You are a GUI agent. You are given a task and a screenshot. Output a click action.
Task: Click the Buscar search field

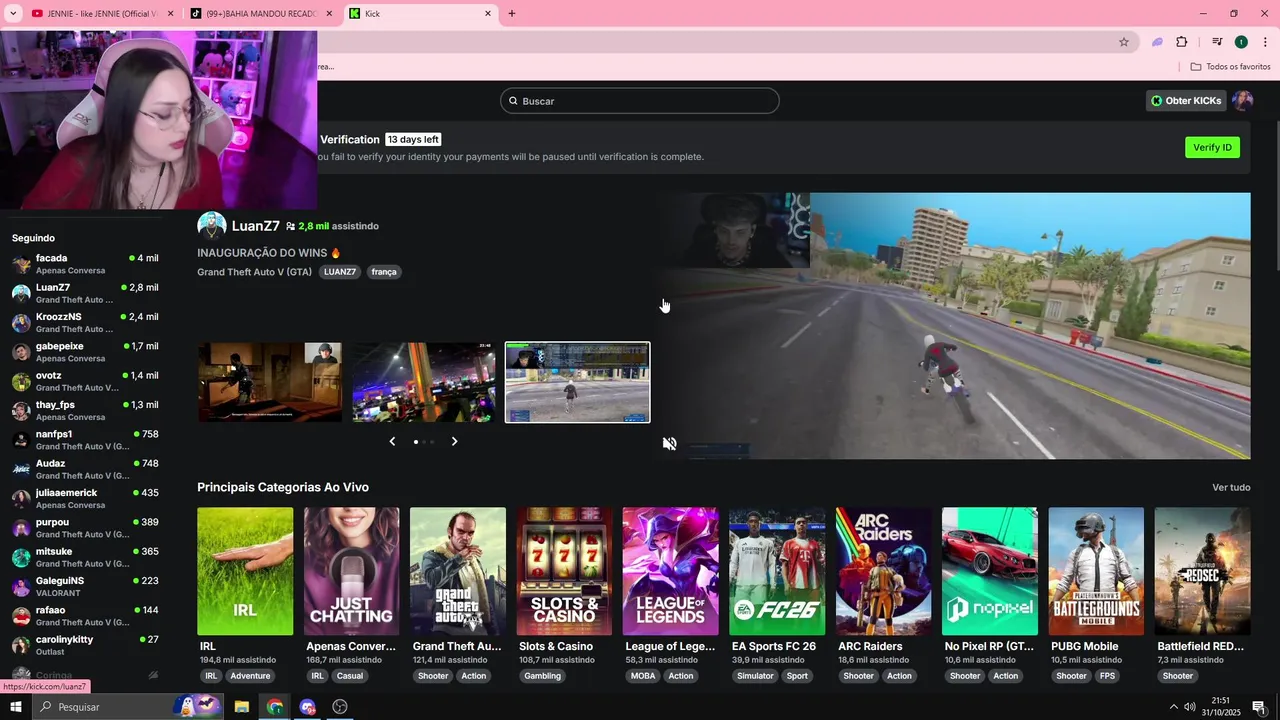tap(640, 101)
